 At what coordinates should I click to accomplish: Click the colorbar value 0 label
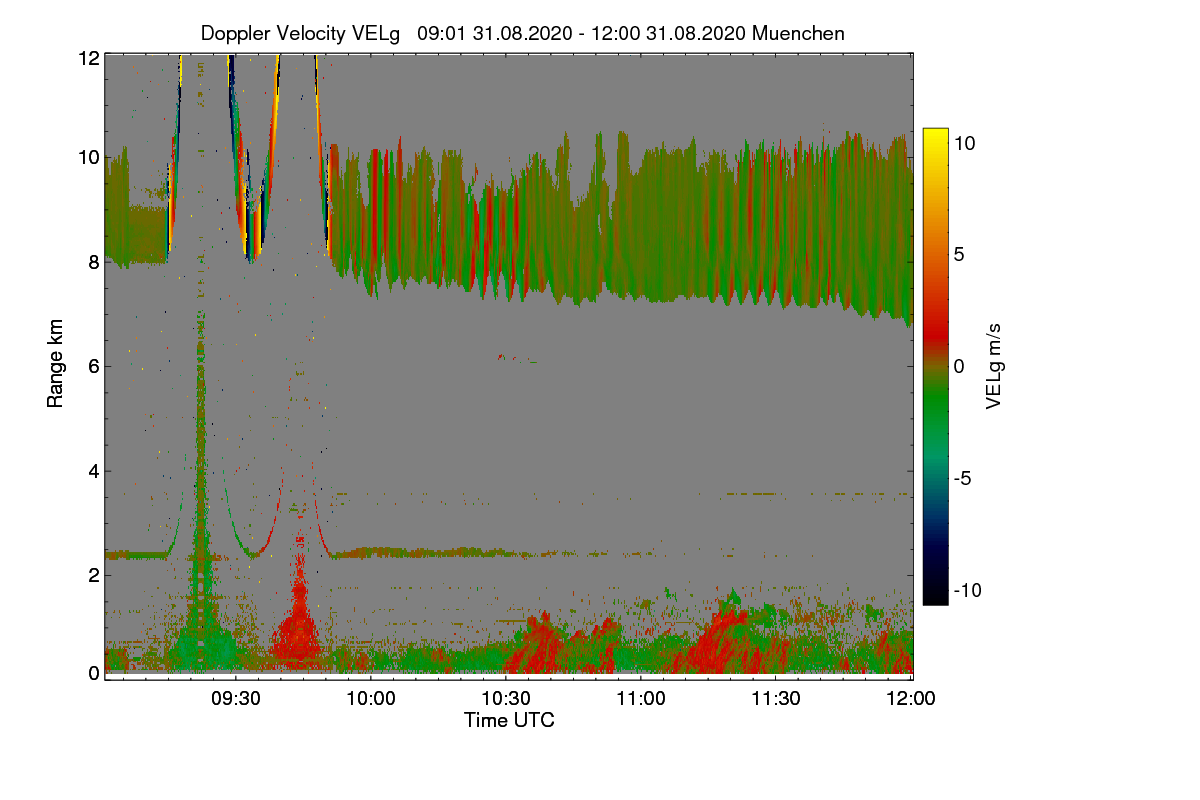pyautogui.click(x=959, y=367)
